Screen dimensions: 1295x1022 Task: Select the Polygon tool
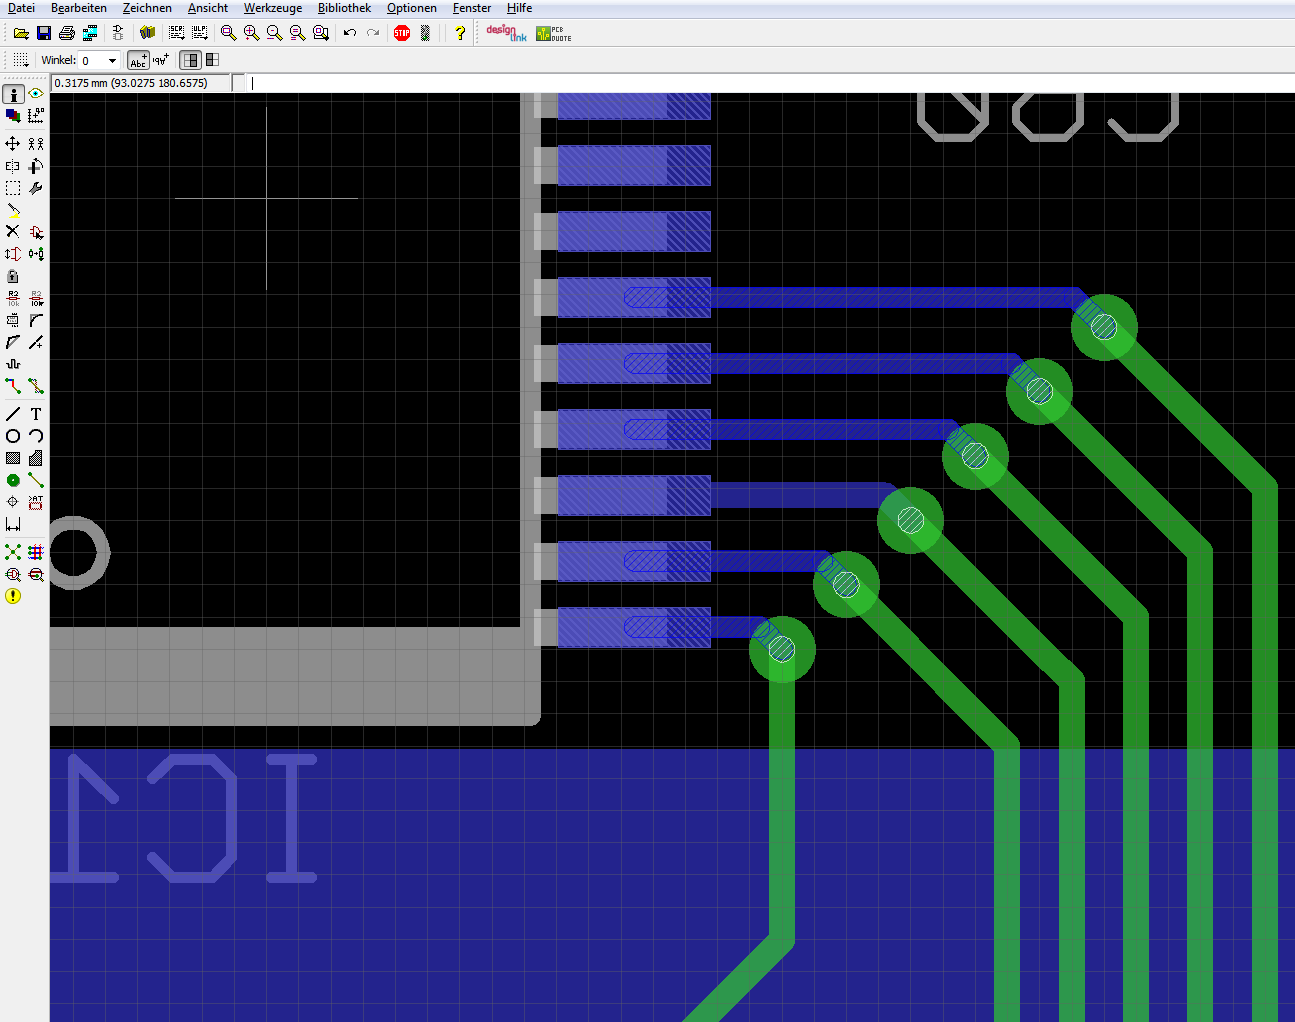(x=36, y=458)
